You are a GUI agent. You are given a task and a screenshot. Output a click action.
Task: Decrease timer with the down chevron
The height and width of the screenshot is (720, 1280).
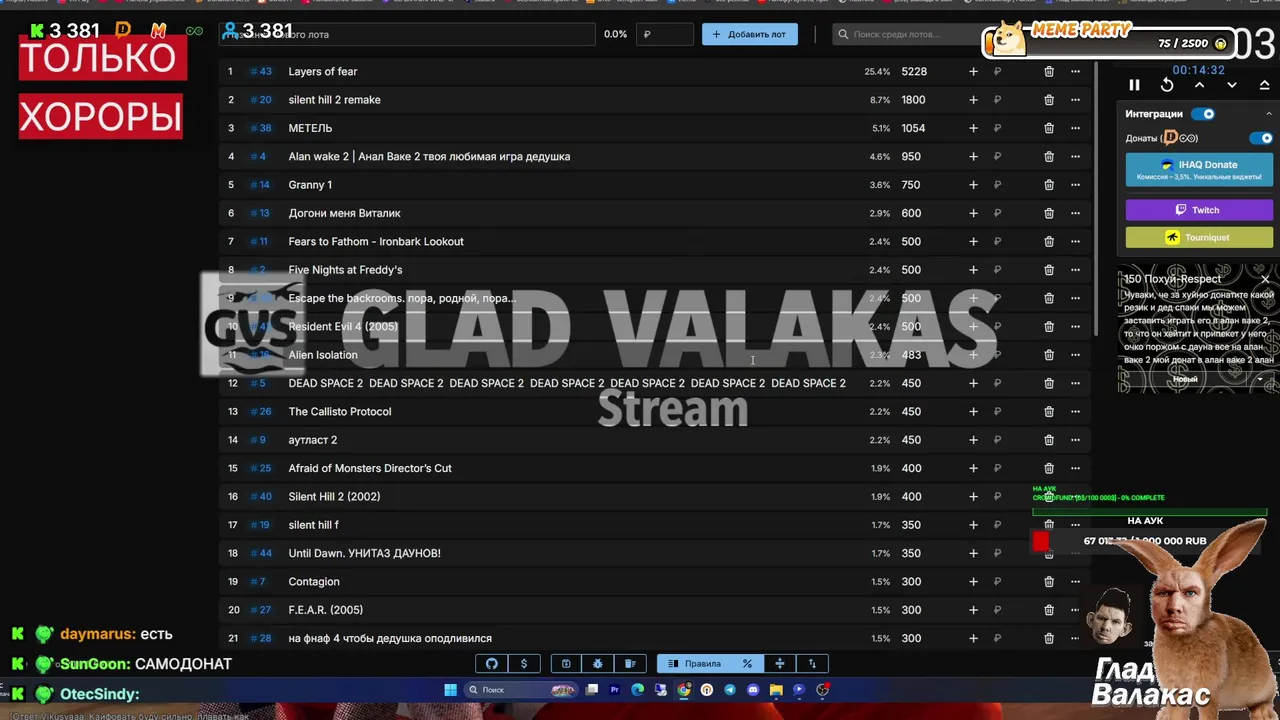tap(1232, 86)
